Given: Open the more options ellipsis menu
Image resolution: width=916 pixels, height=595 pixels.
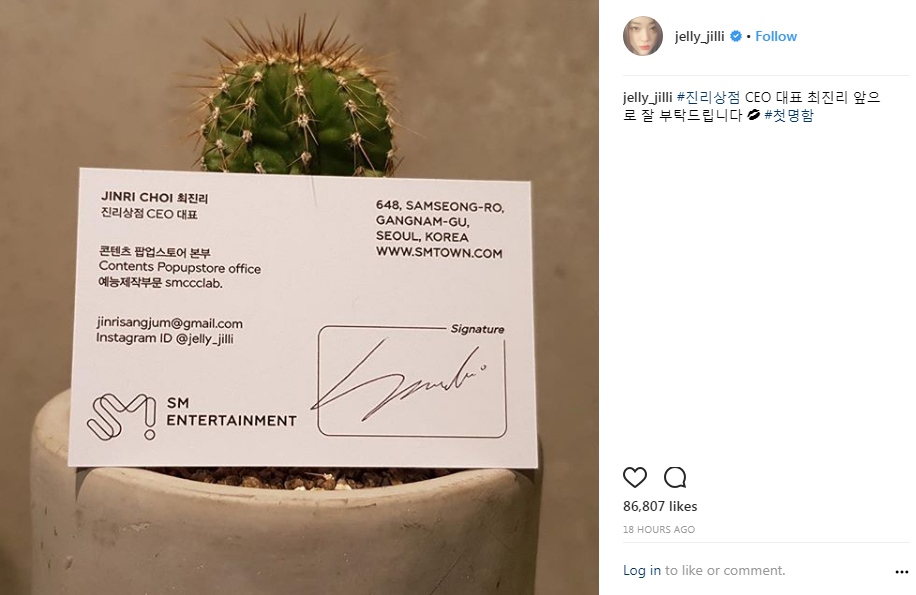Looking at the screenshot, I should point(901,572).
